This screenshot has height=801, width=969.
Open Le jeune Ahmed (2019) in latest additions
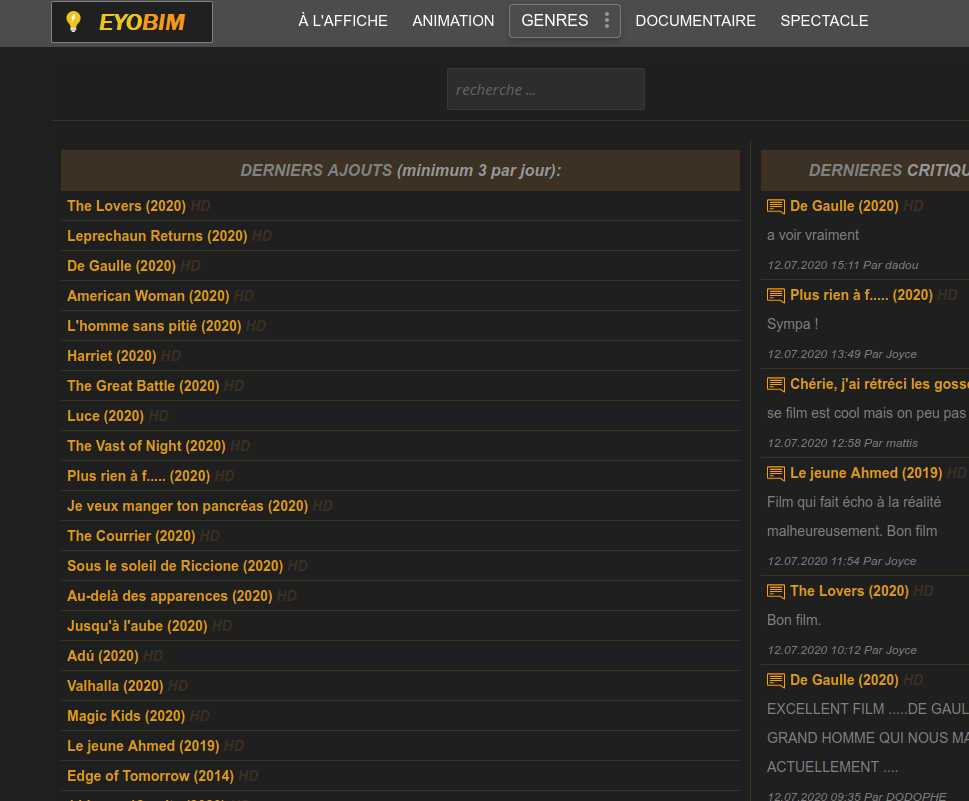point(143,746)
